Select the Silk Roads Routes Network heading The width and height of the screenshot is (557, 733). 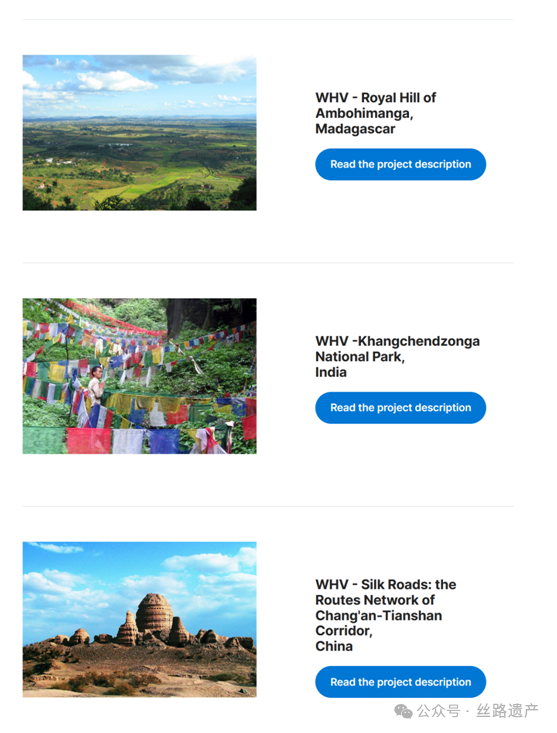386,615
